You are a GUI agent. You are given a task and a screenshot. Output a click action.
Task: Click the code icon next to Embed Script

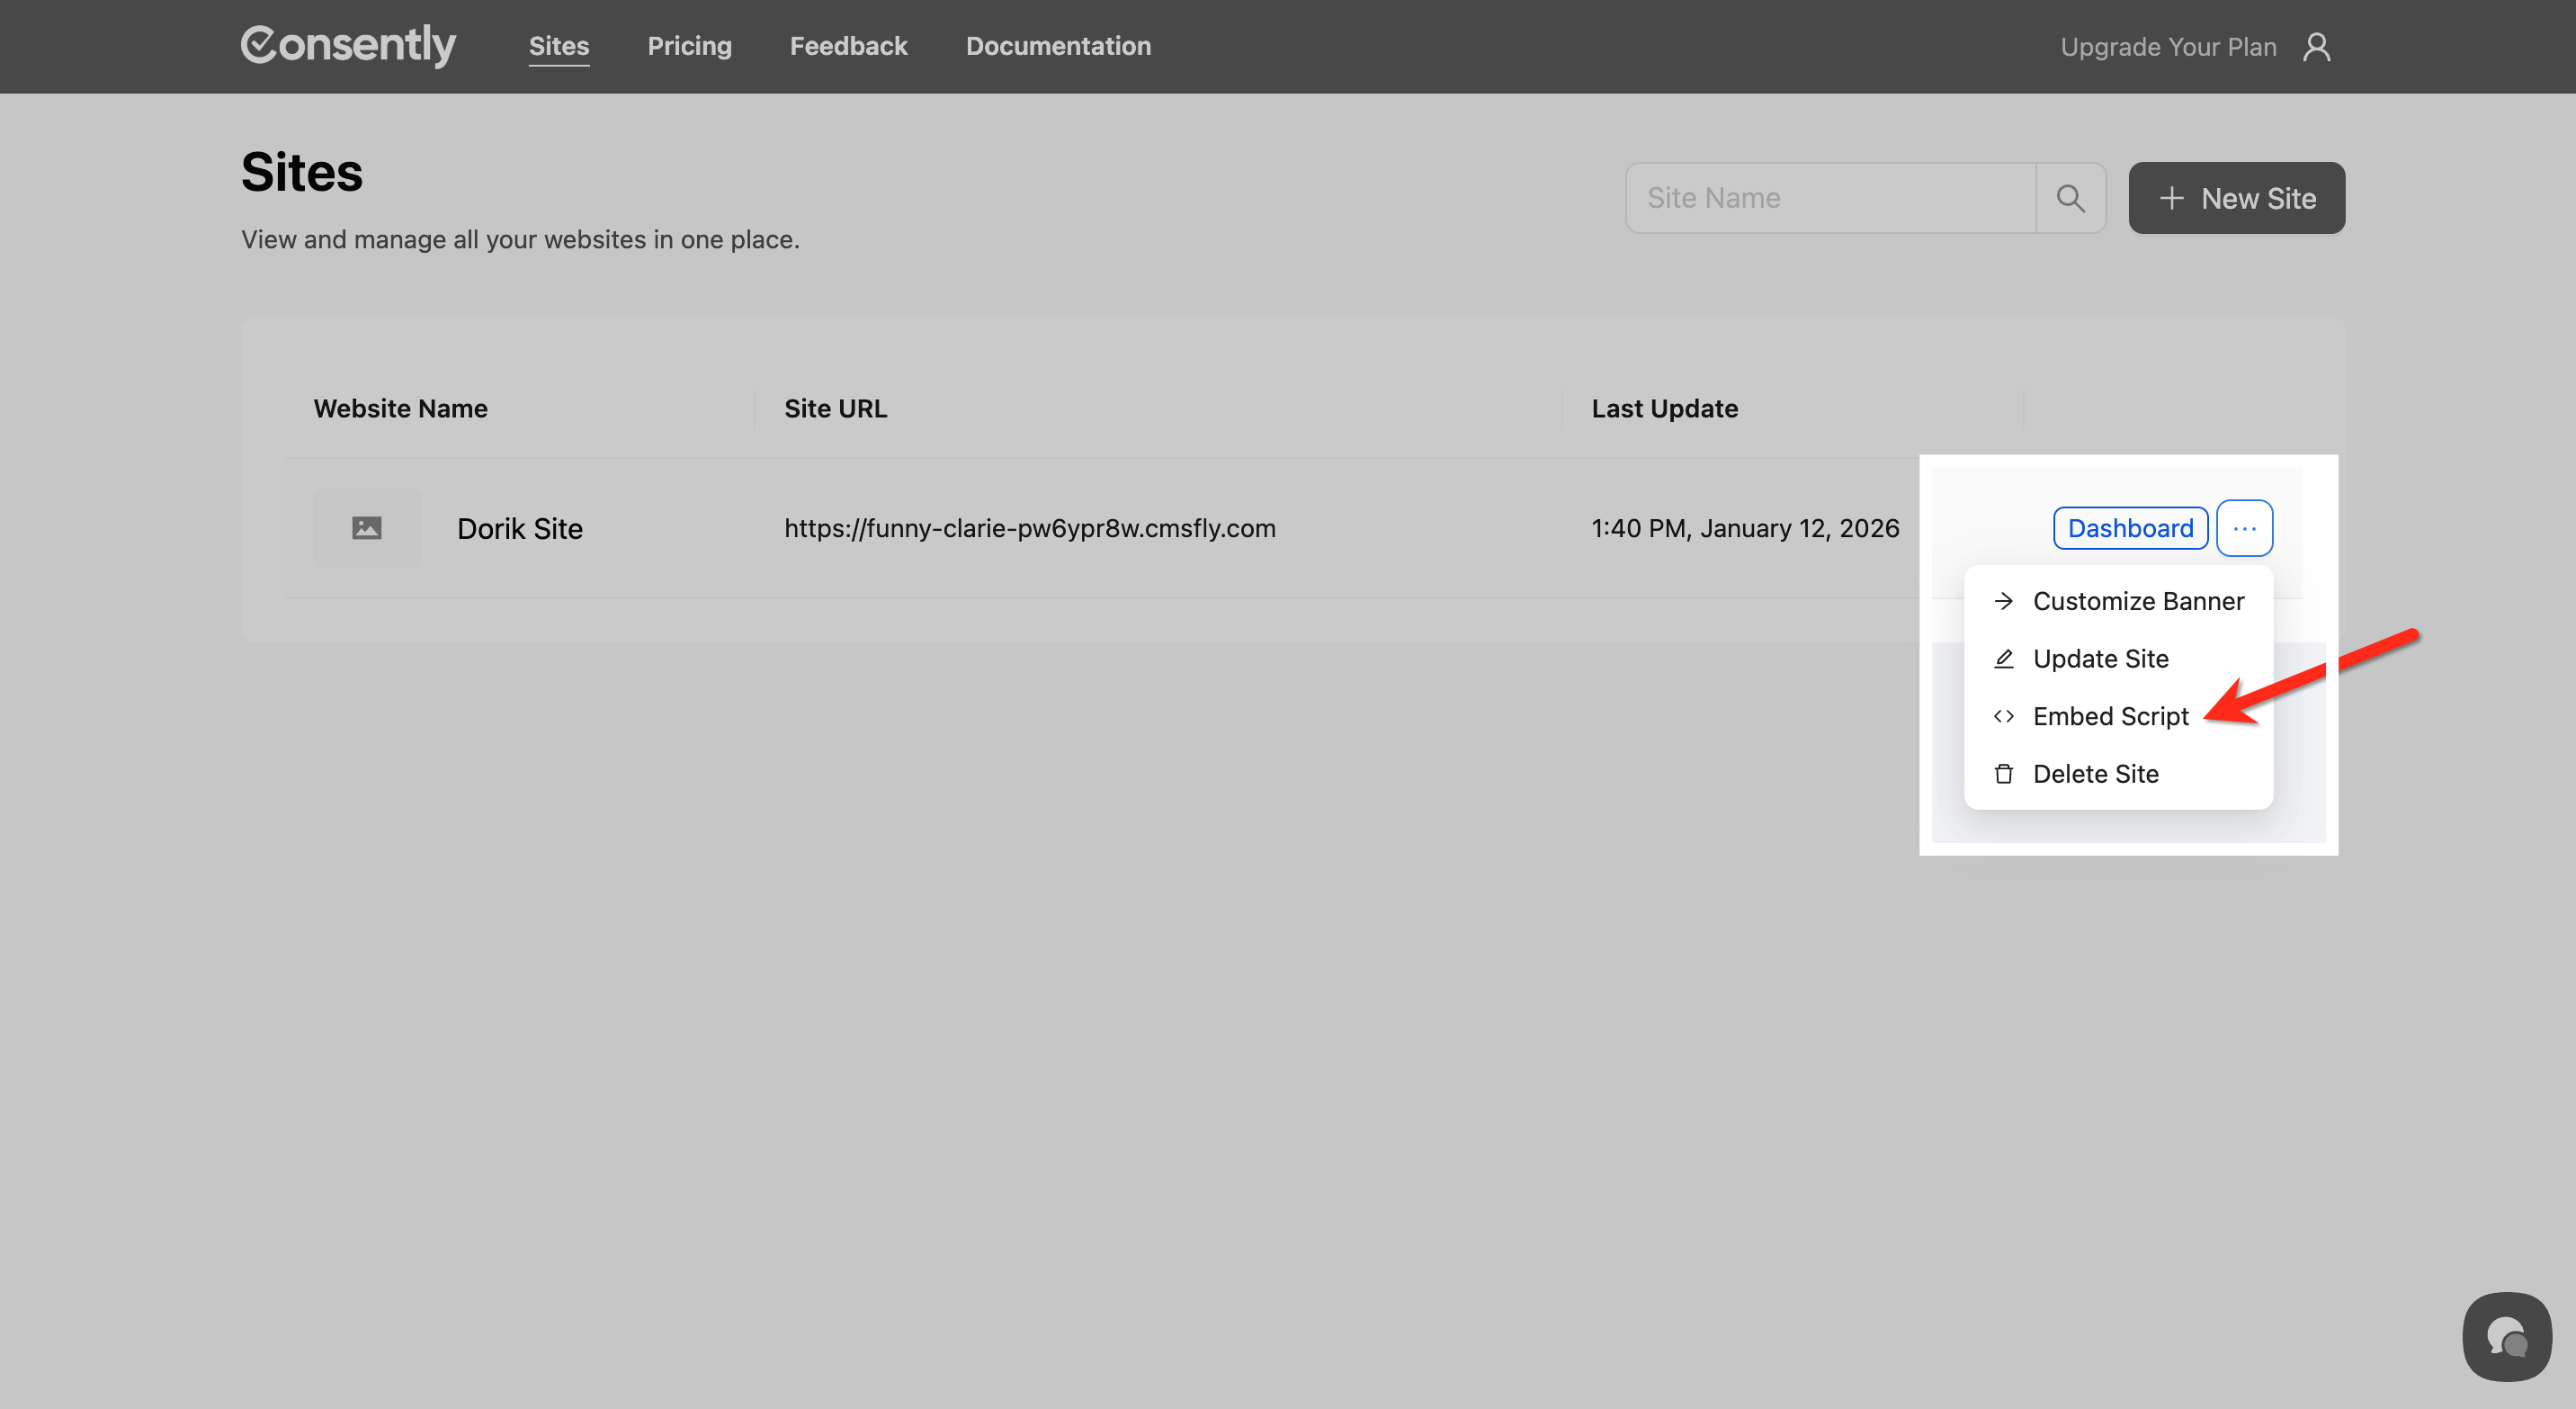tap(2004, 716)
